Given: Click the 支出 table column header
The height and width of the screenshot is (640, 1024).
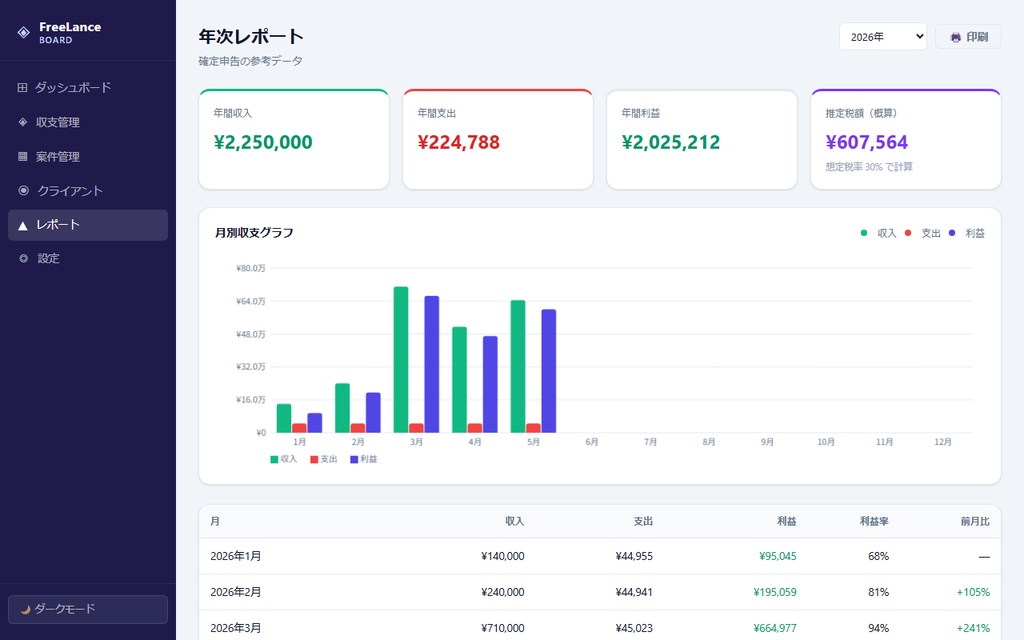Looking at the screenshot, I should (643, 521).
